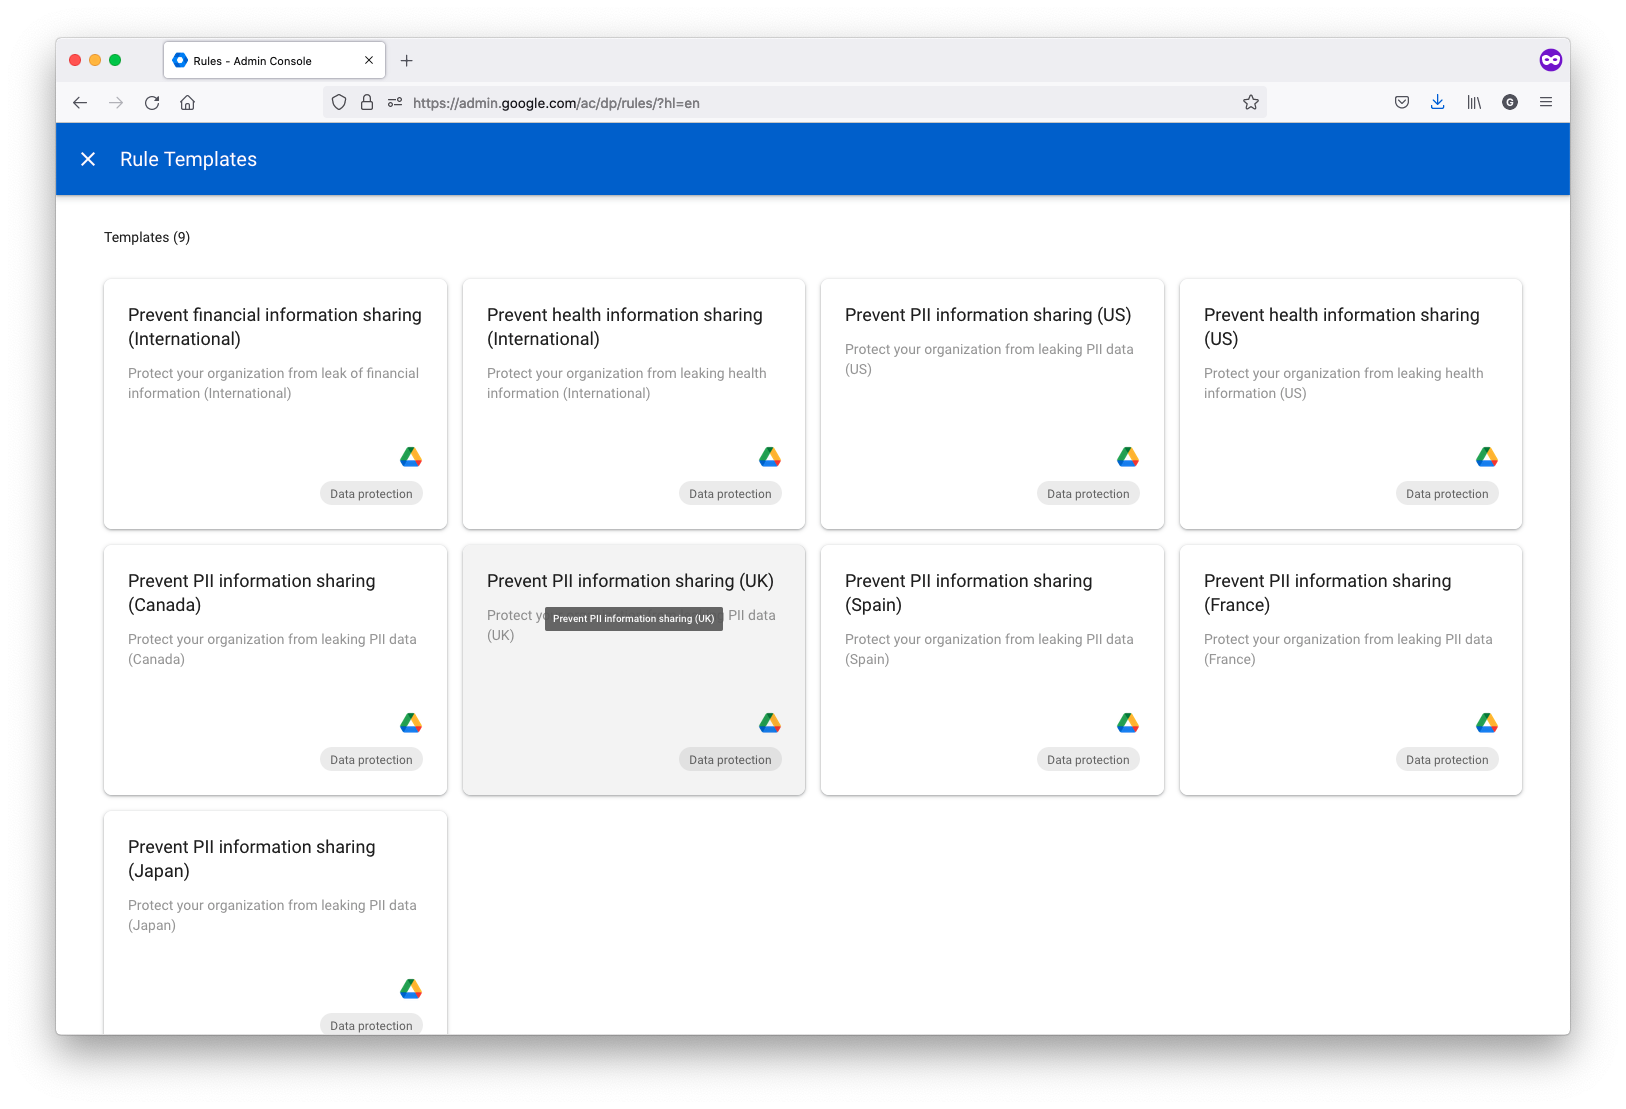Click Drive icon on health information (International) card

coord(770,457)
